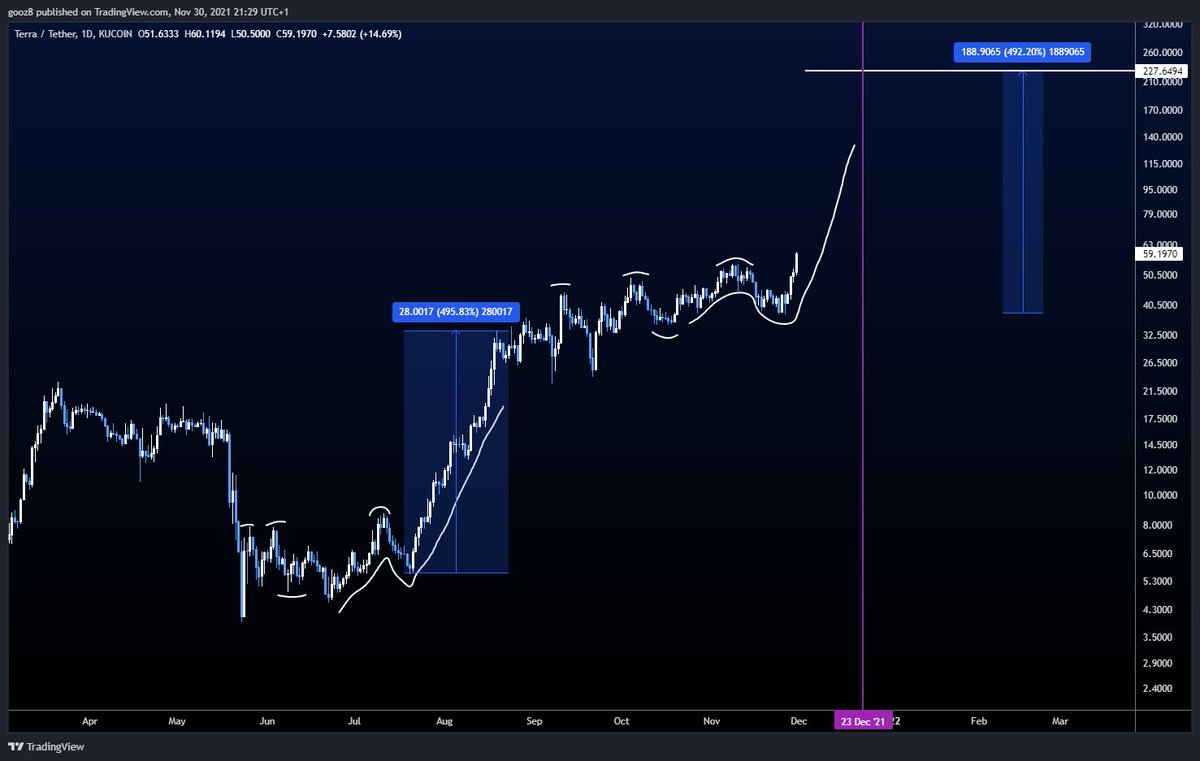Click the Nov label on time axis
Viewport: 1200px width, 761px height.
point(711,720)
